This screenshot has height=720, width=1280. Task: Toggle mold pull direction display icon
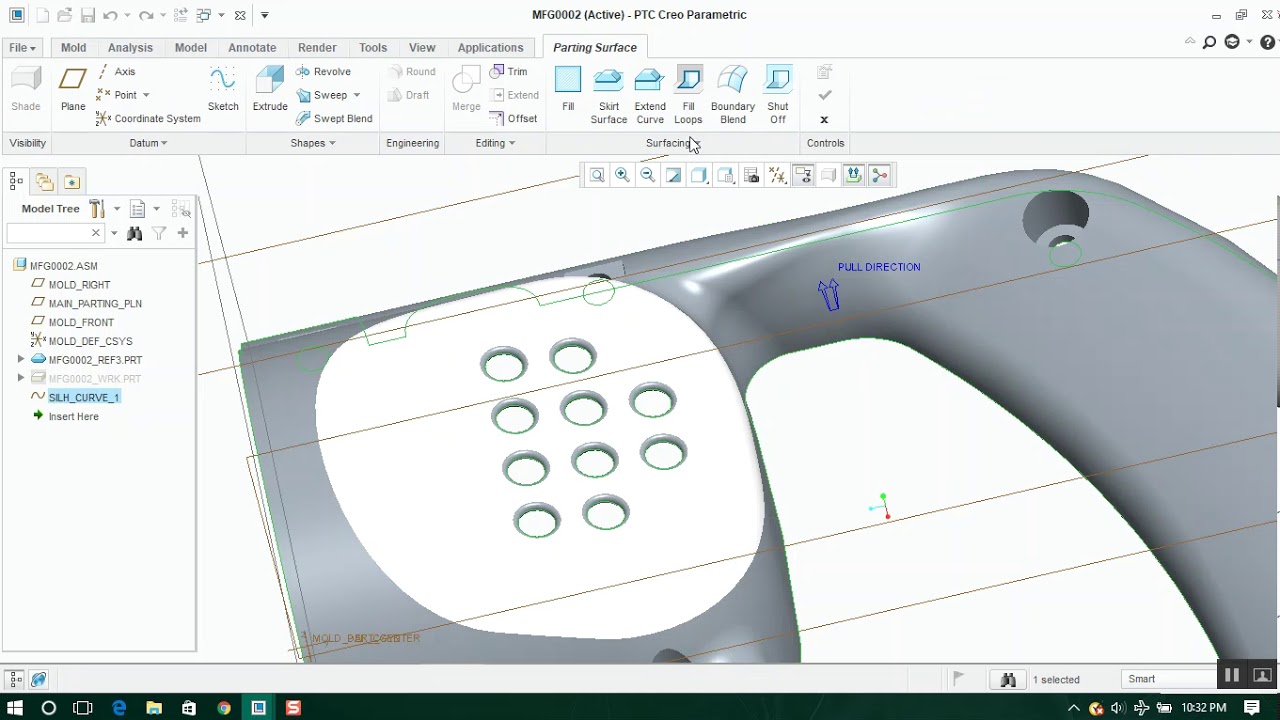(854, 175)
